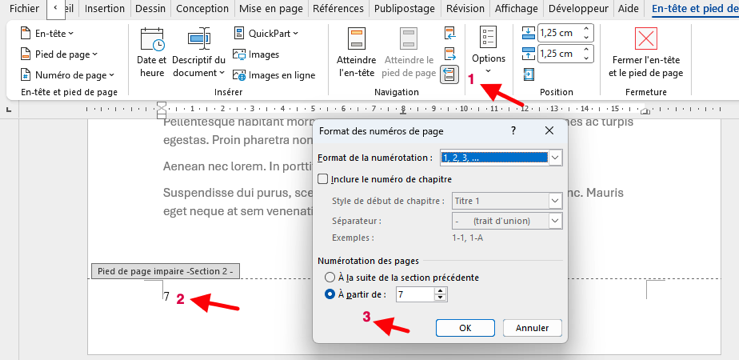Switch to the Affichage tab
The image size is (739, 360).
click(x=517, y=8)
